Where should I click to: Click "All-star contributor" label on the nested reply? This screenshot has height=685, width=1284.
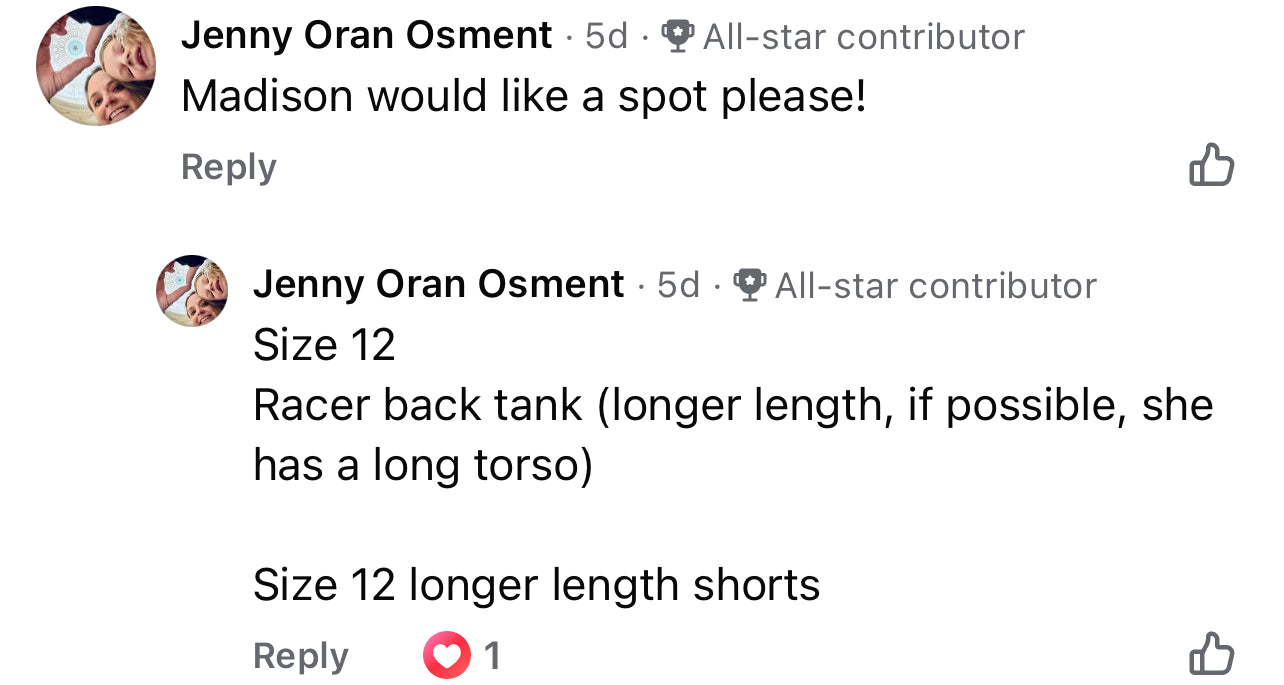(936, 286)
